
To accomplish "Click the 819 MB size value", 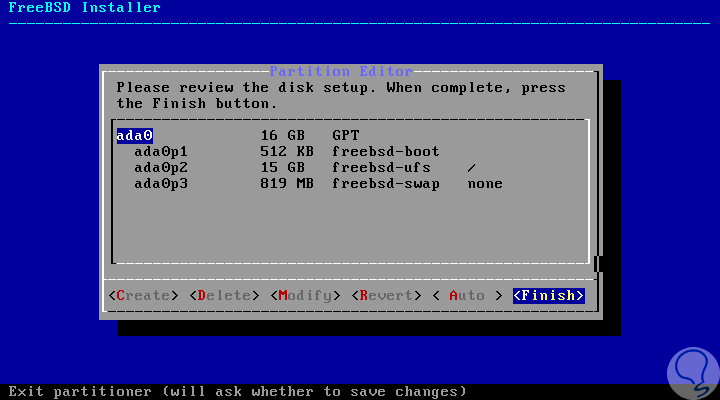I will coord(287,184).
